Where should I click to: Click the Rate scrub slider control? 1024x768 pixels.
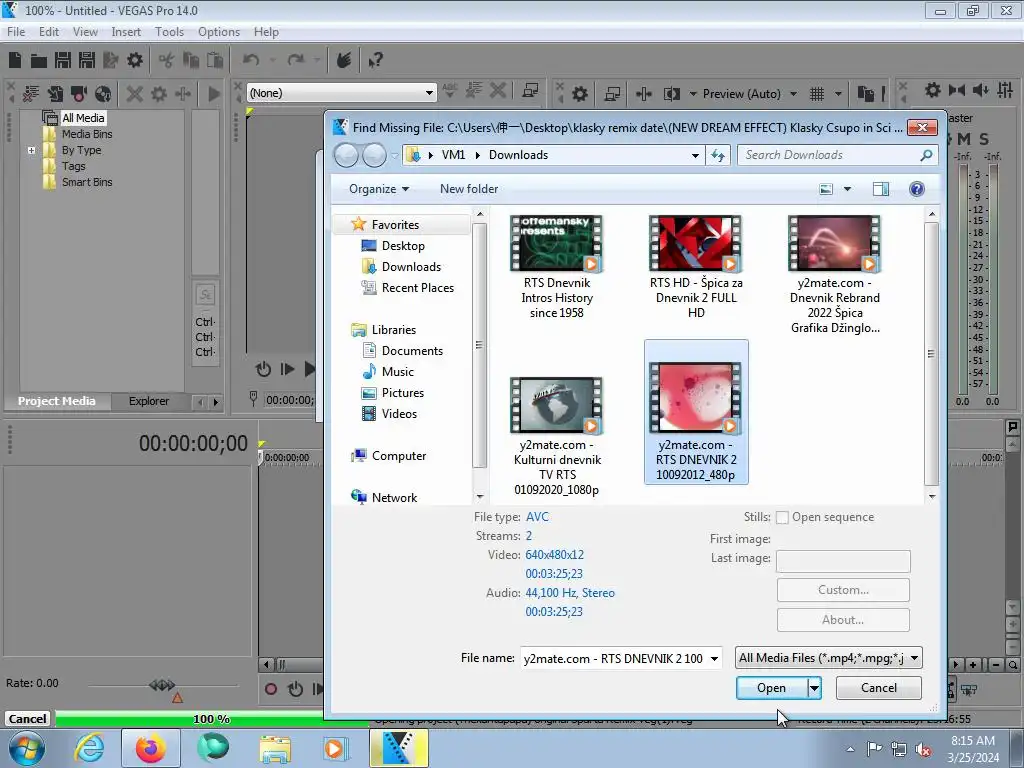coord(162,685)
